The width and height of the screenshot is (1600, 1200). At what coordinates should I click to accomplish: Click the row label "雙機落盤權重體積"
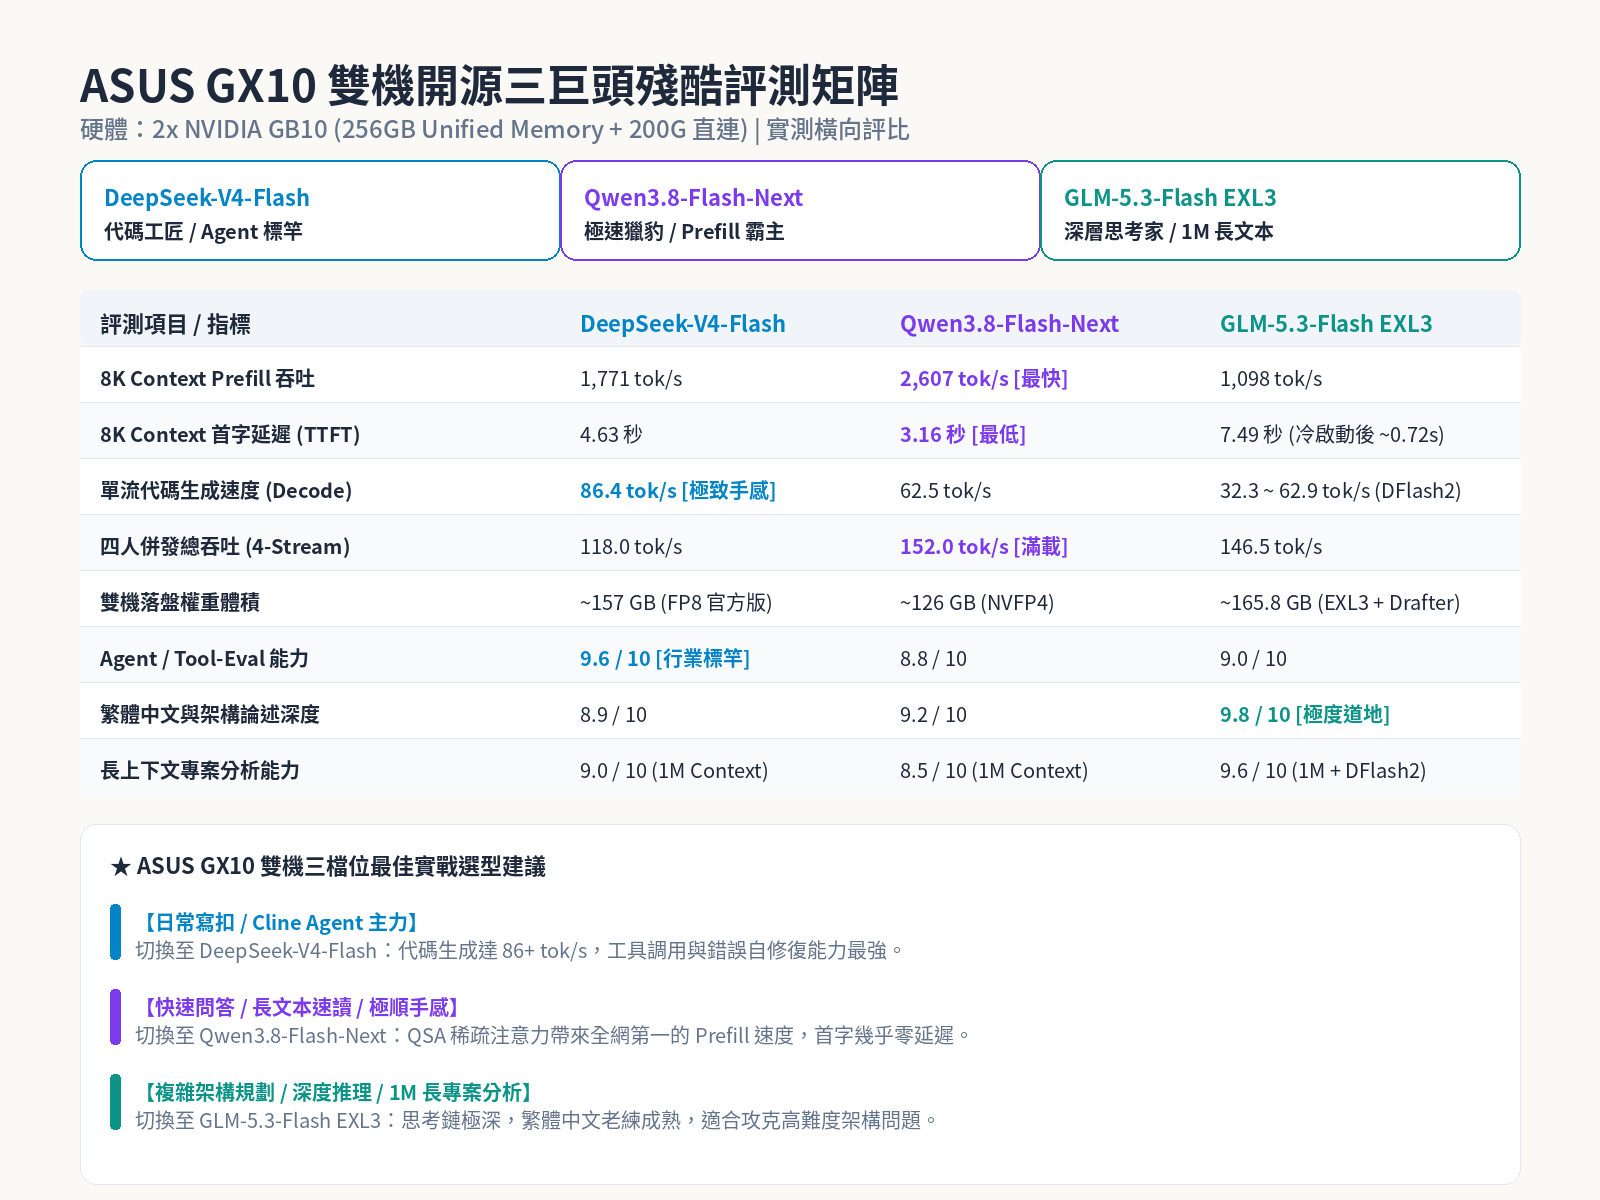tap(180, 603)
